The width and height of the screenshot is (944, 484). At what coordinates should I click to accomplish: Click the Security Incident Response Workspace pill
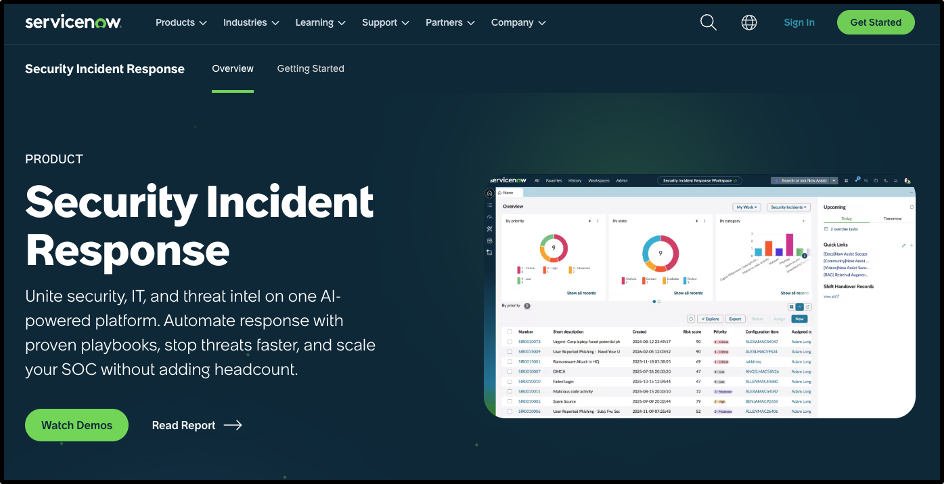tap(700, 181)
